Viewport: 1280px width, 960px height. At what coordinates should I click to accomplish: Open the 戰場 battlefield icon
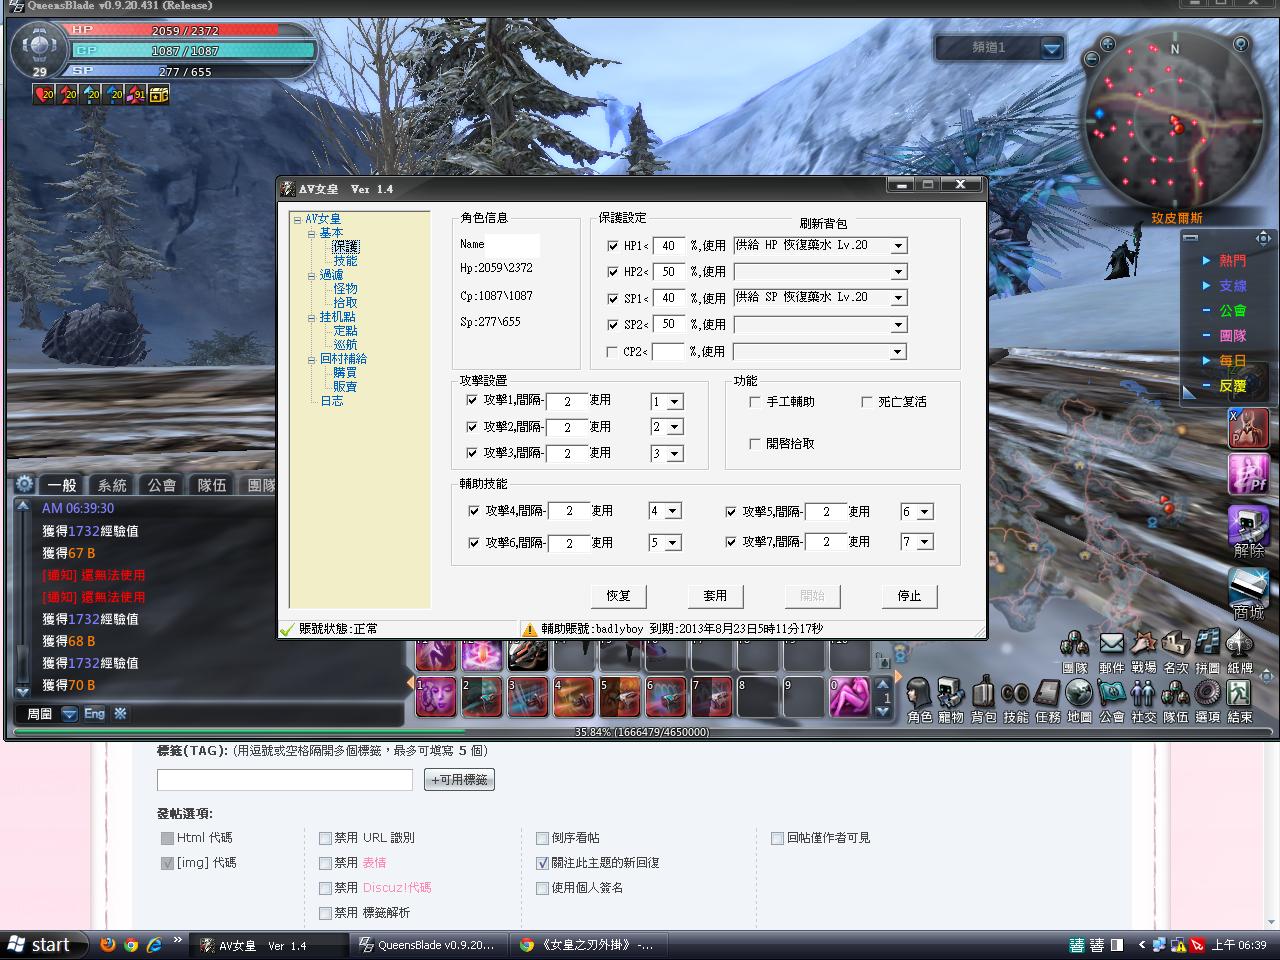pyautogui.click(x=1143, y=643)
